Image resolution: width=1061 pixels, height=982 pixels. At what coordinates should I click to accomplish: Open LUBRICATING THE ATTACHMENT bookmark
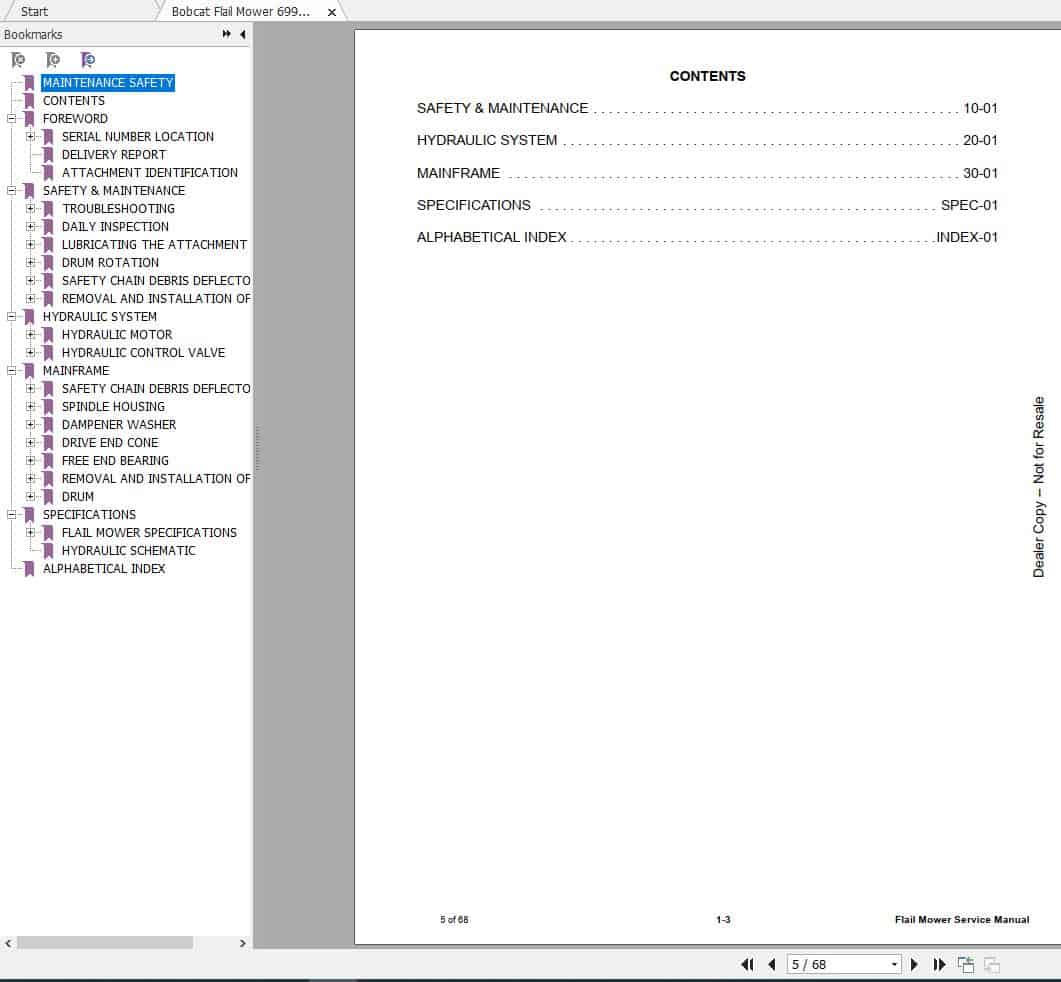[154, 244]
